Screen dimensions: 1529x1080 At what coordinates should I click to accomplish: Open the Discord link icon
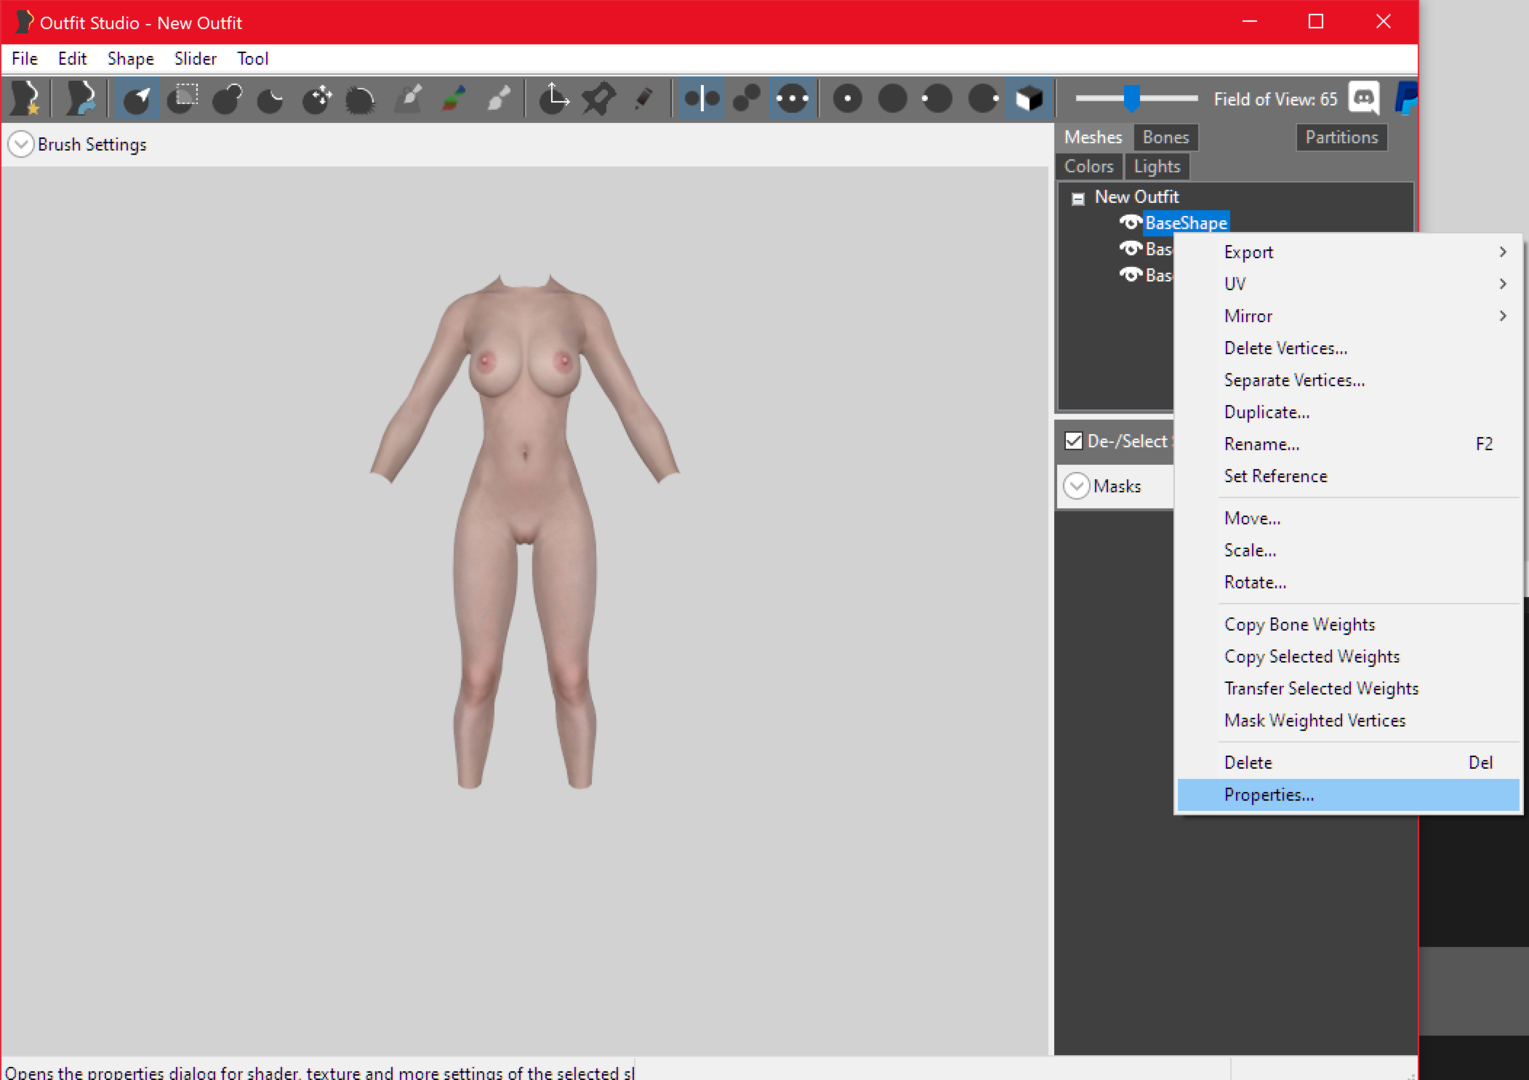(1364, 98)
